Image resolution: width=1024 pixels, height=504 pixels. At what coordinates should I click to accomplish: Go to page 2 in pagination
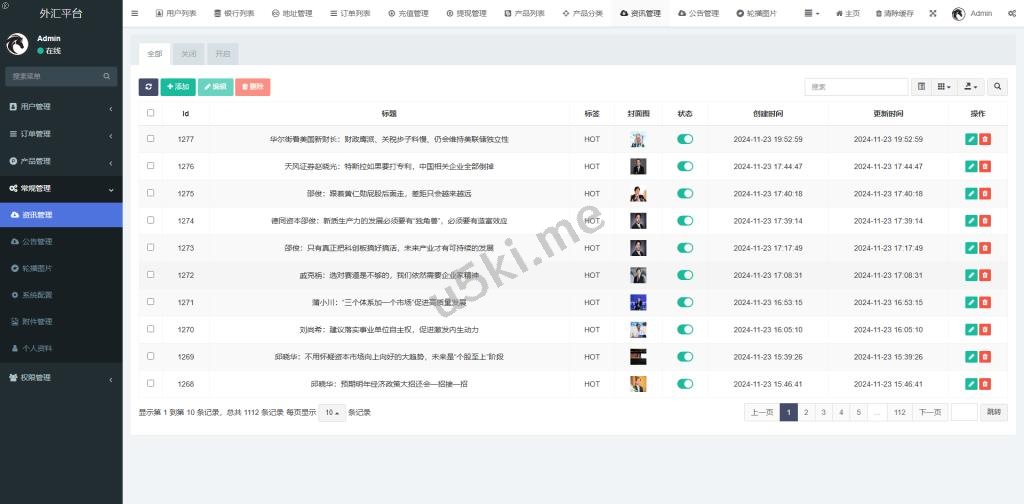[806, 412]
